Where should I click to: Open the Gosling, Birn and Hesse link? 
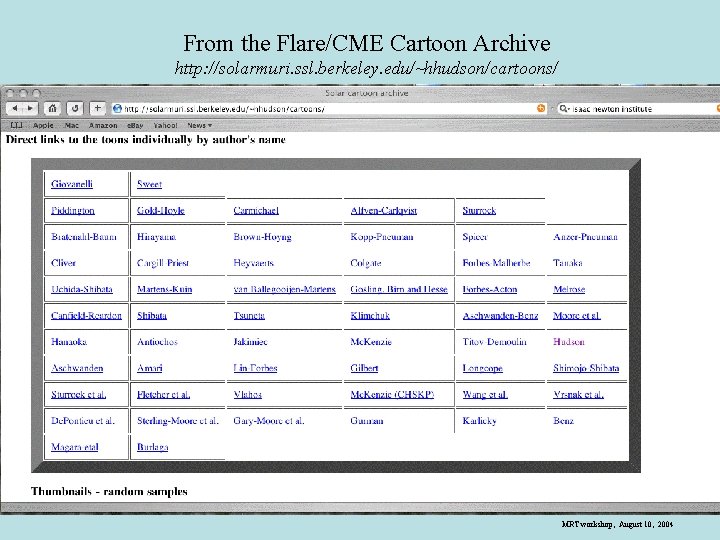(399, 289)
